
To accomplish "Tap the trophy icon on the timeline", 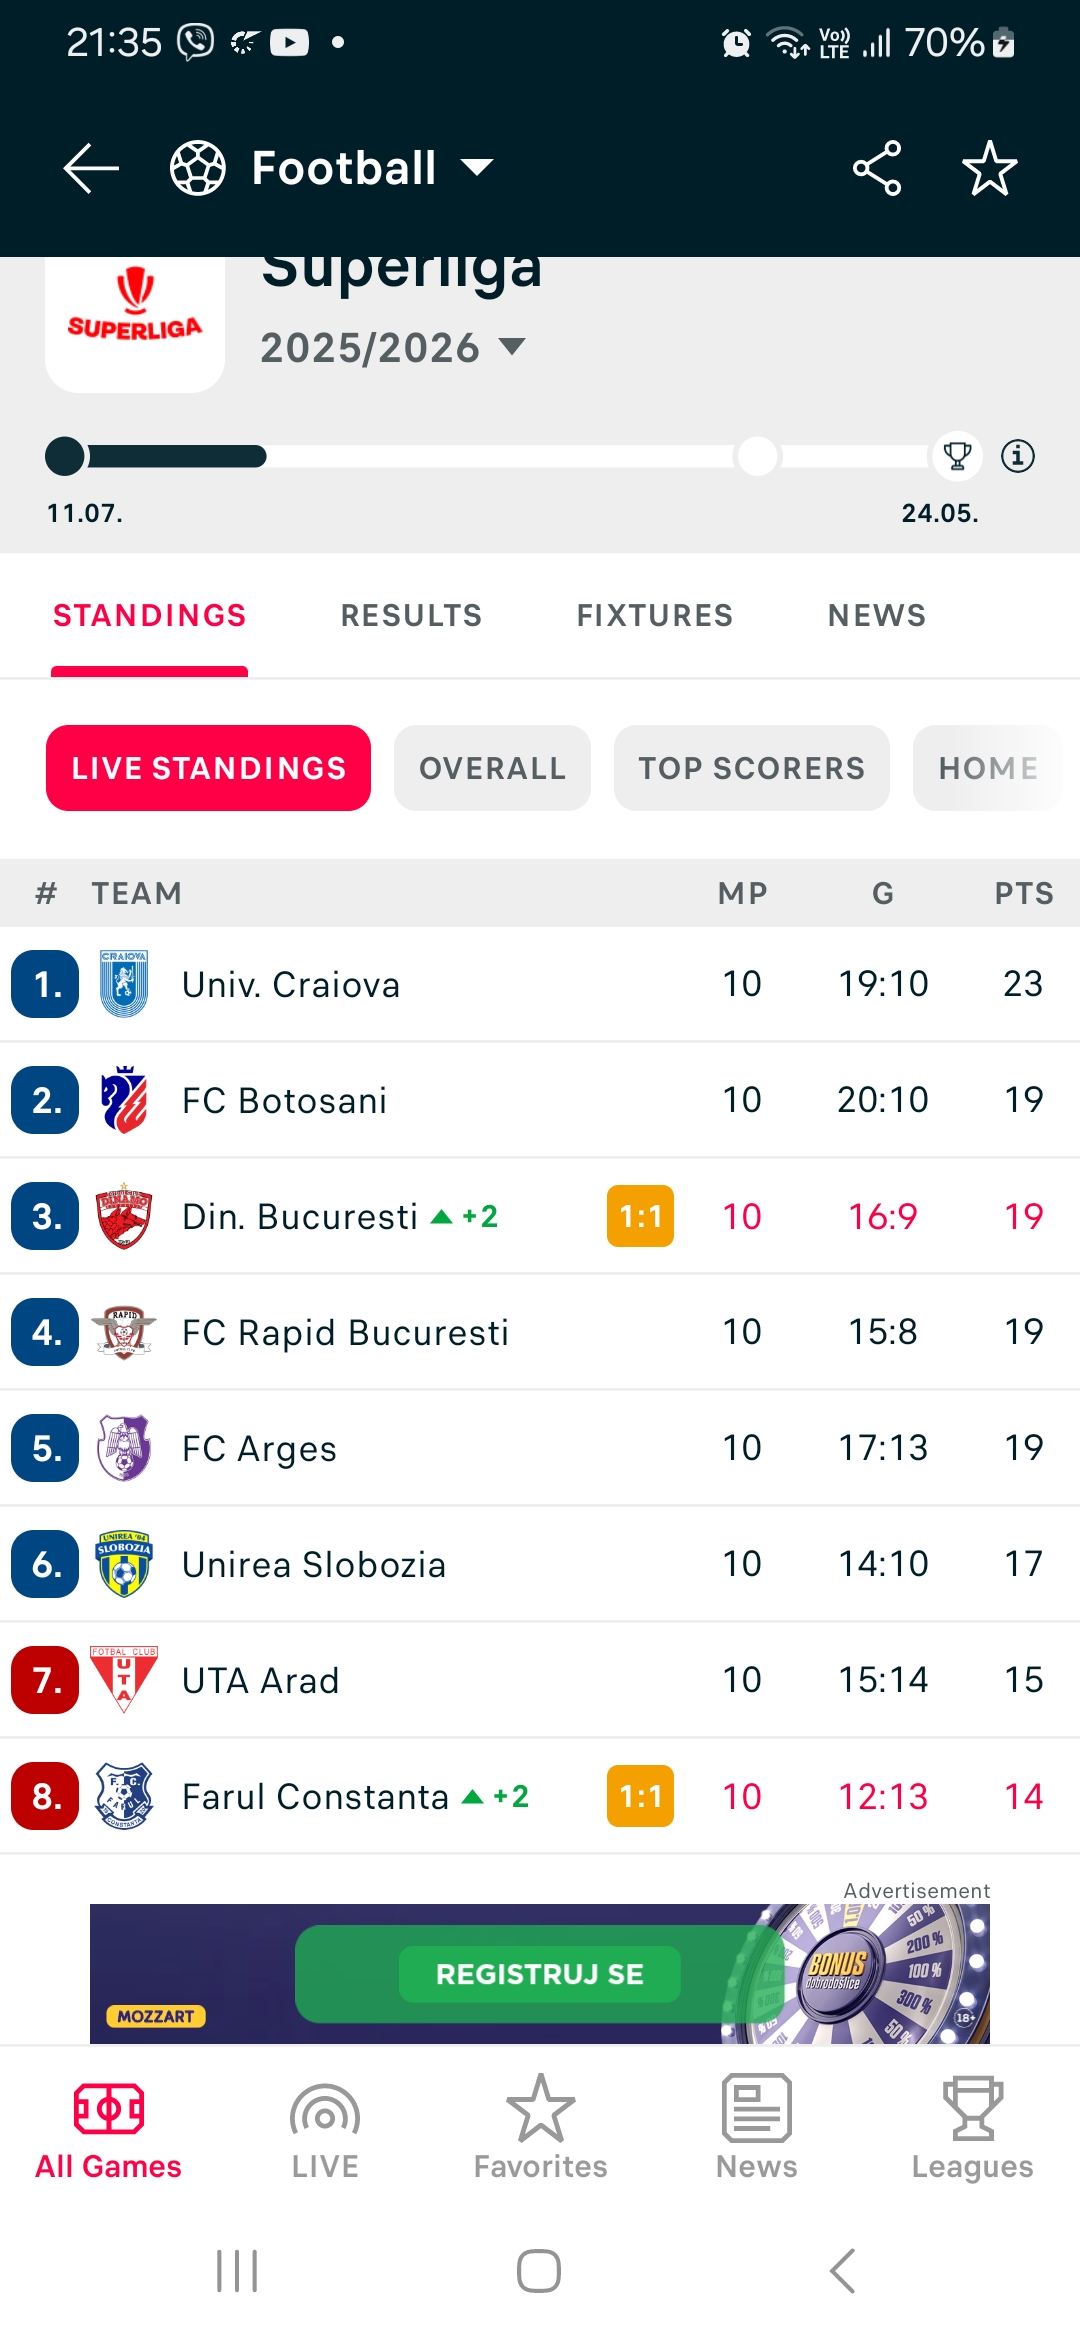I will coord(957,456).
